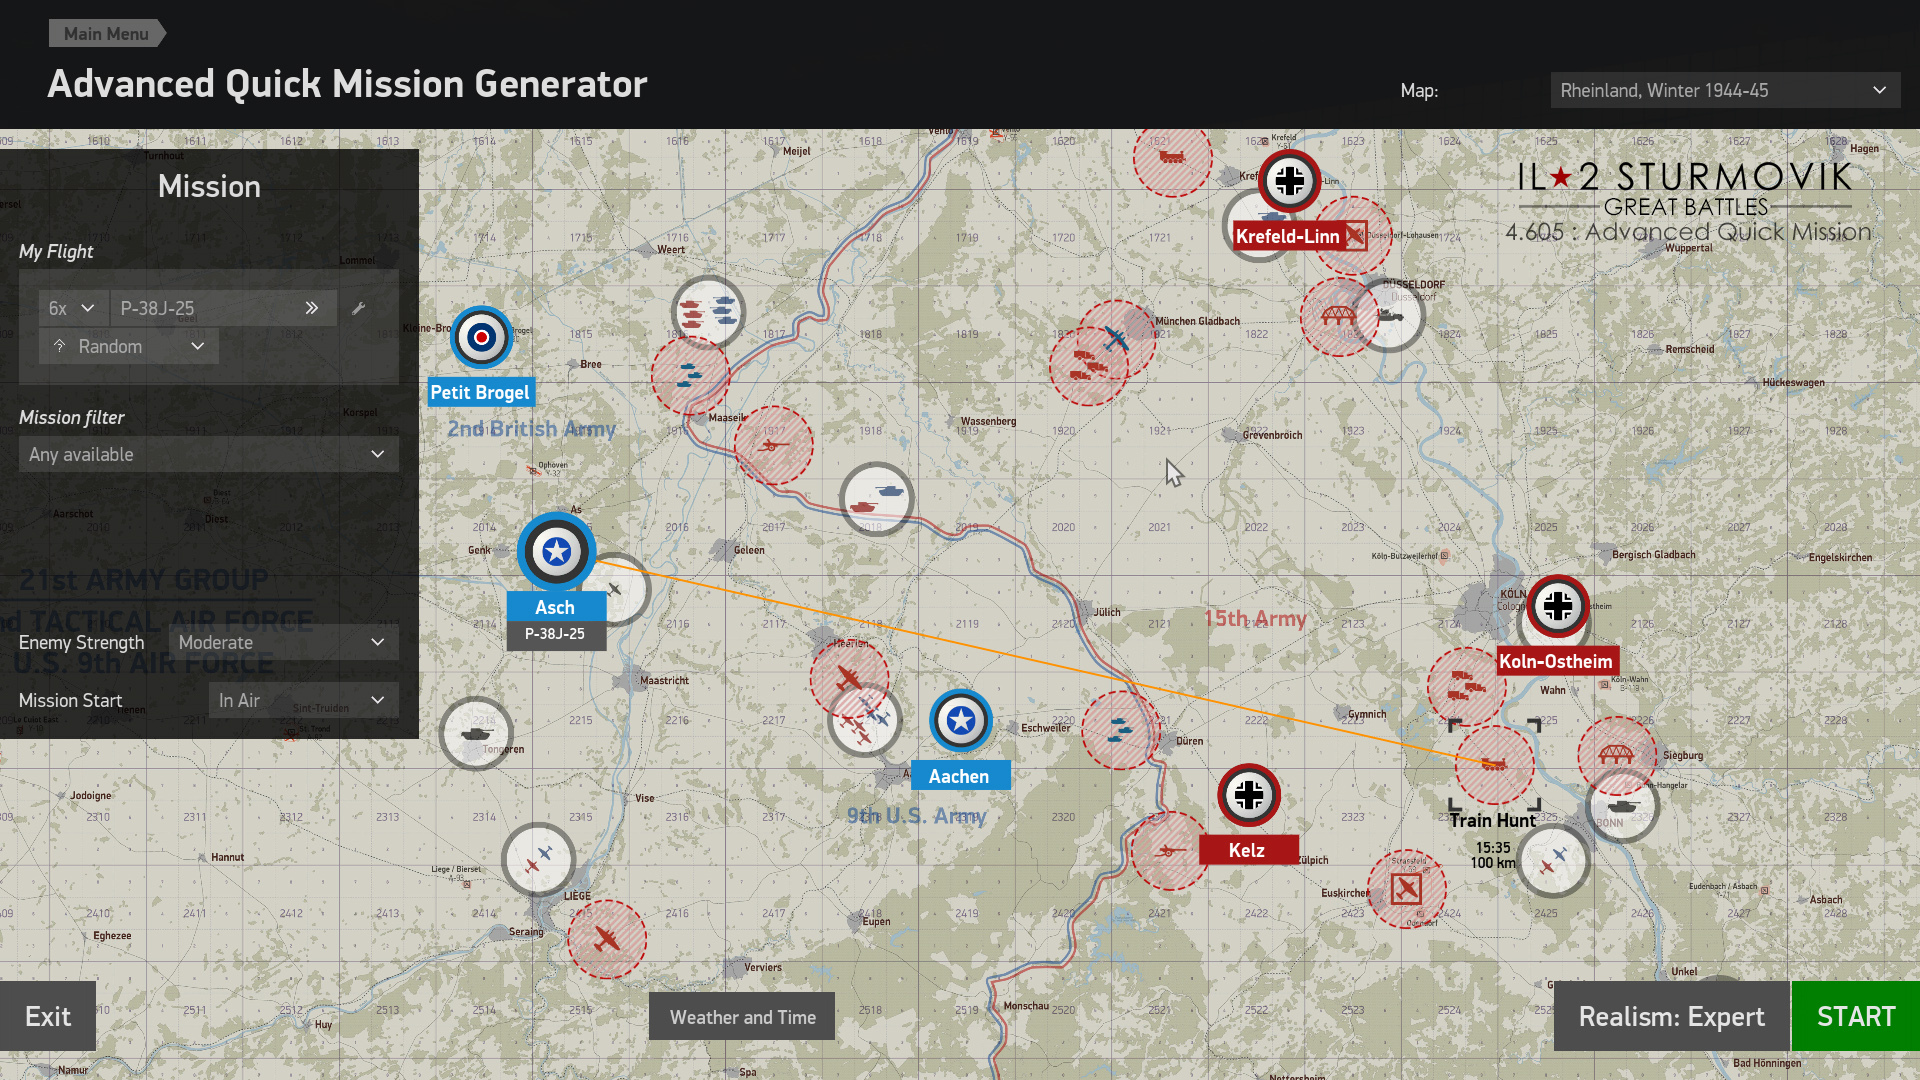Image resolution: width=1920 pixels, height=1080 pixels.
Task: Change Enemy Strength Moderate dropdown
Action: pos(283,642)
